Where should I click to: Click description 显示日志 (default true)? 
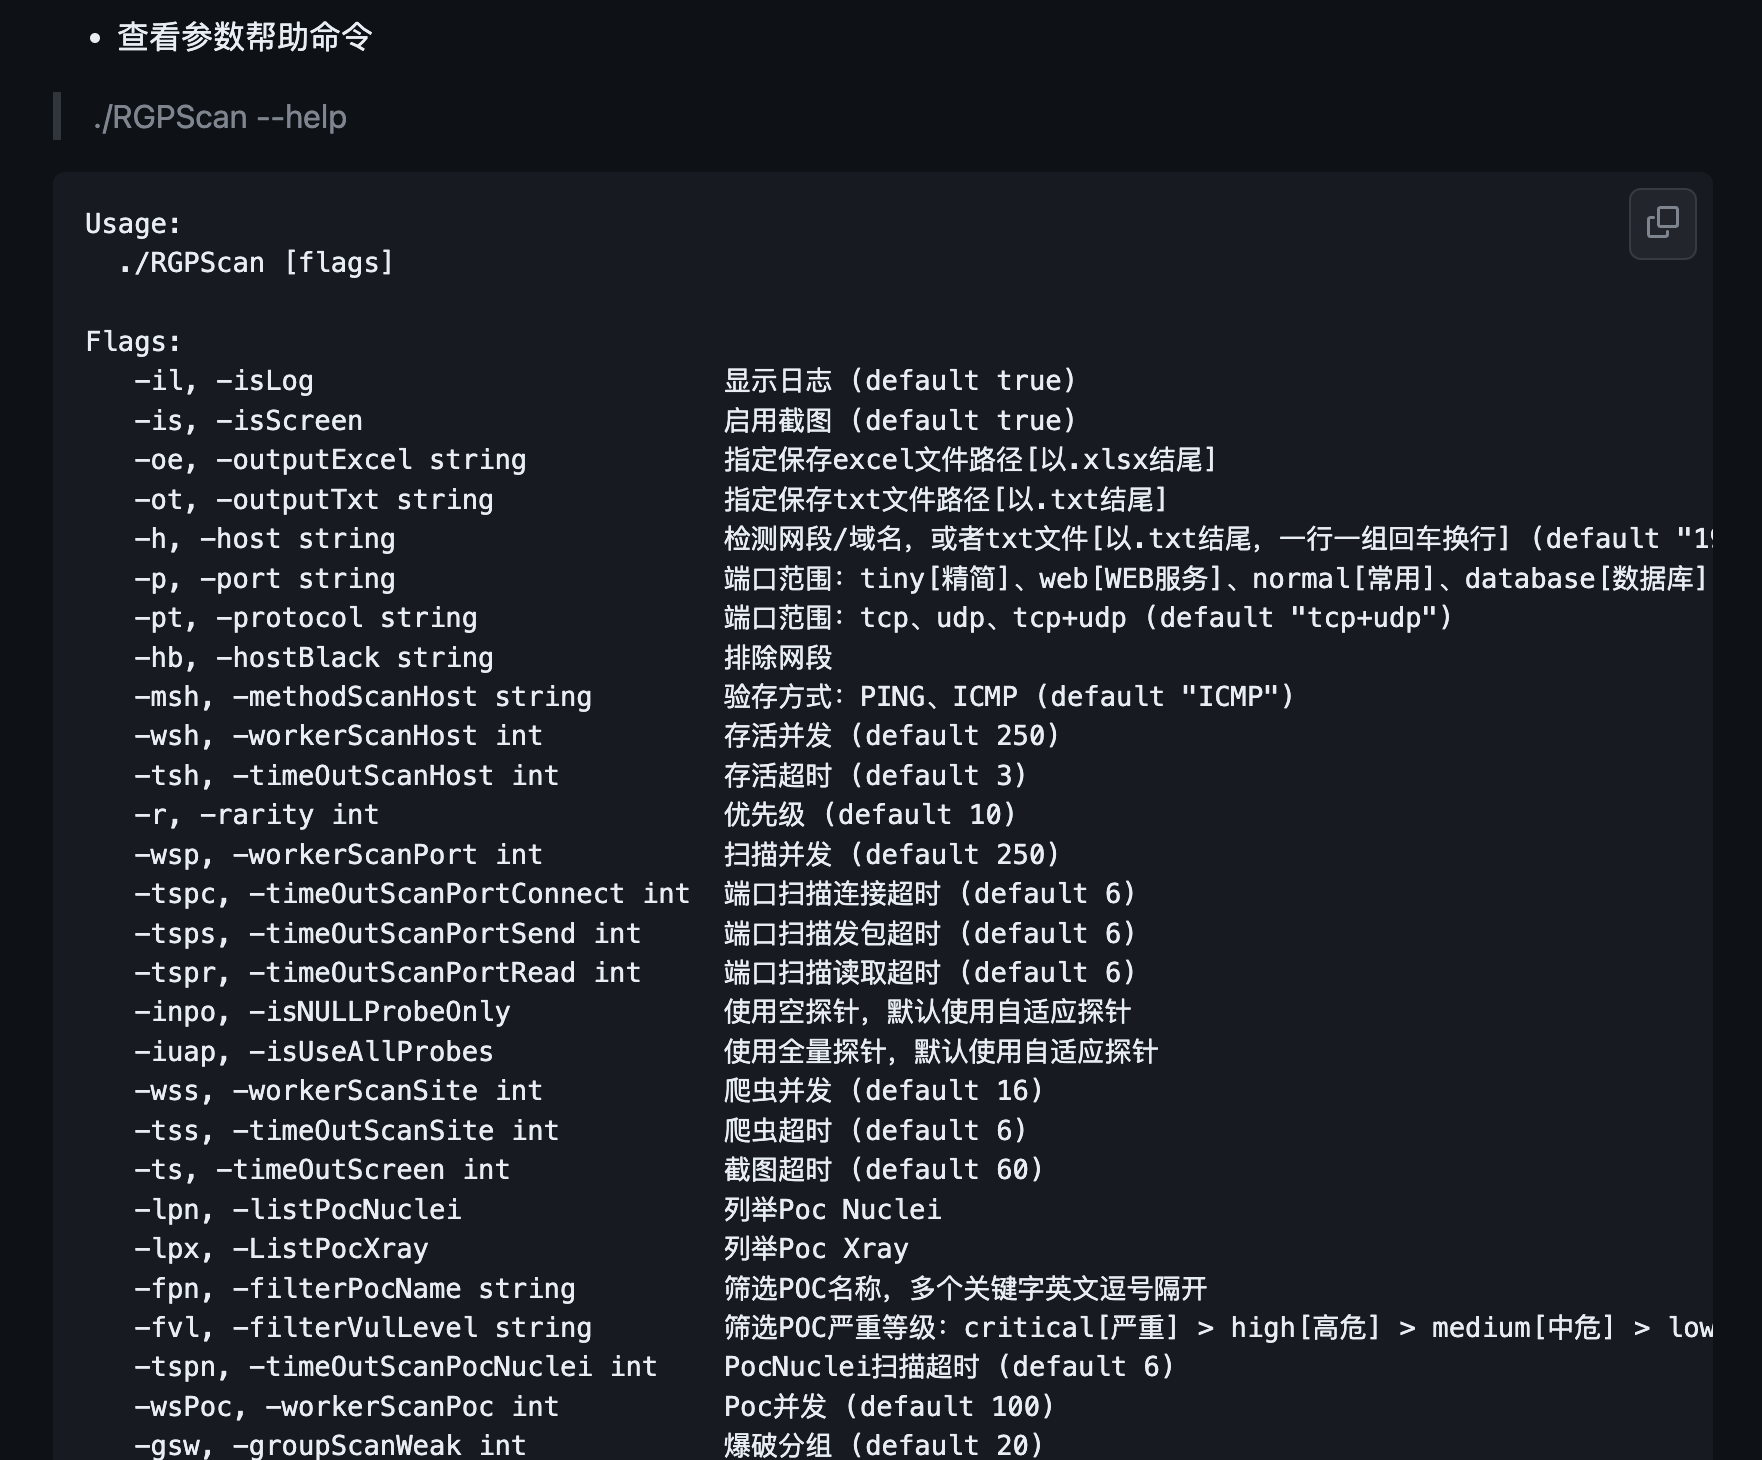900,381
